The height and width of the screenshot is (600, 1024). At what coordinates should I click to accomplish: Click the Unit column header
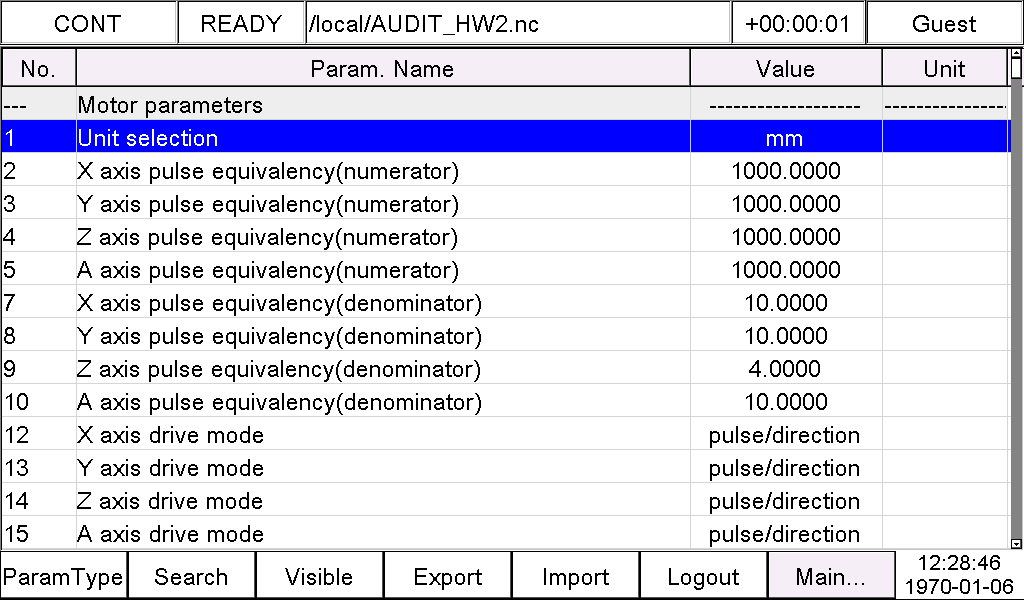[x=944, y=69]
